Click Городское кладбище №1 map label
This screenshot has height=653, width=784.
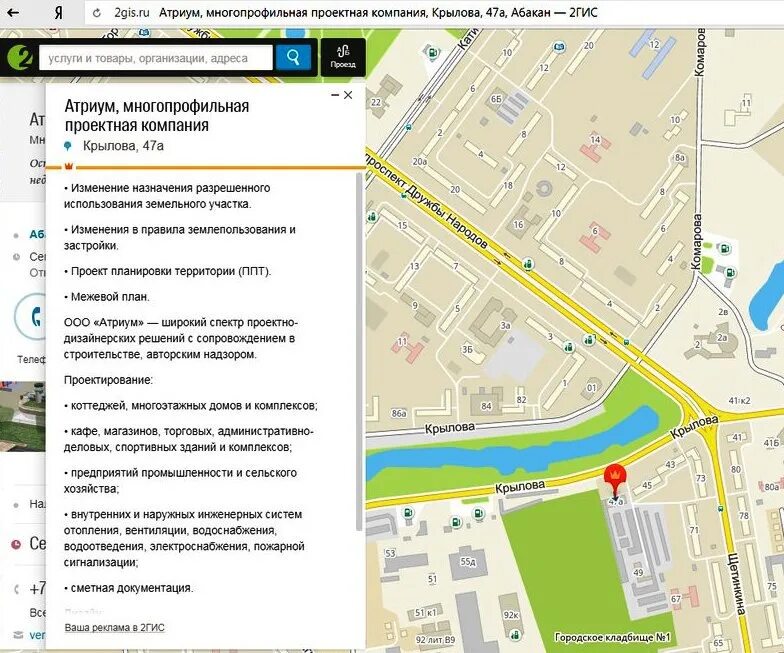(x=612, y=638)
